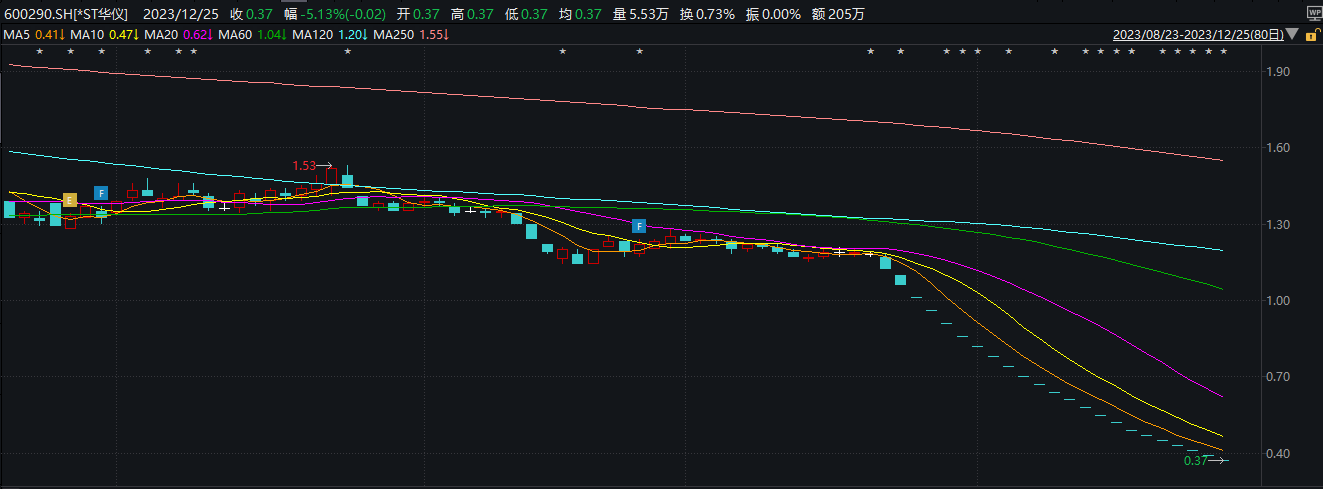Click the blue F marker mid-chart
This screenshot has width=1323, height=489.
[x=638, y=226]
